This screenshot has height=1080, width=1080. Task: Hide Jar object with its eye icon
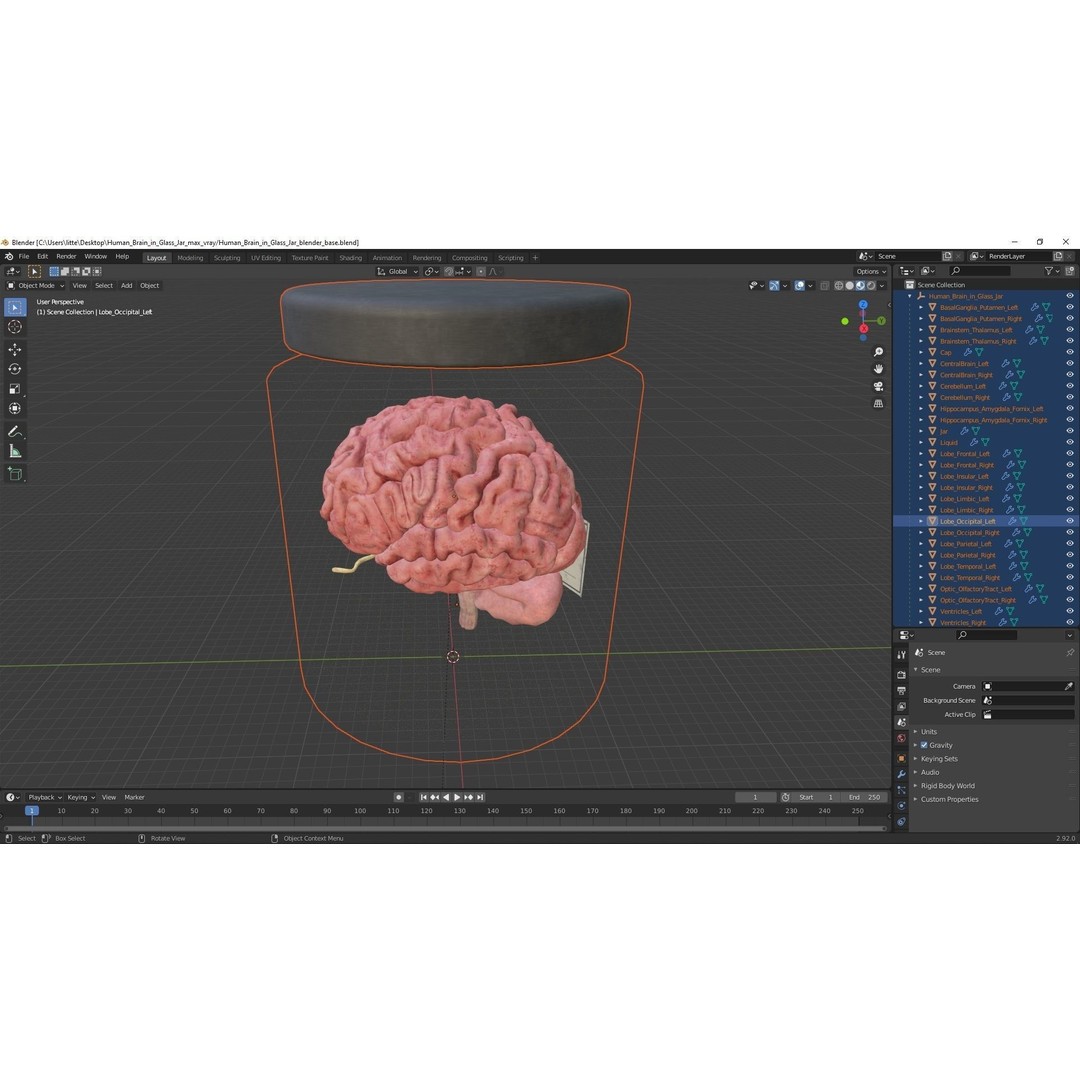click(x=1070, y=431)
